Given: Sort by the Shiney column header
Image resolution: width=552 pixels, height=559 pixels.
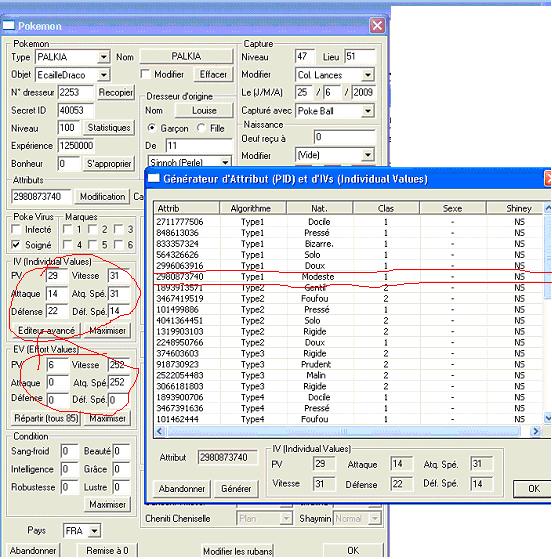Looking at the screenshot, I should click(x=515, y=208).
